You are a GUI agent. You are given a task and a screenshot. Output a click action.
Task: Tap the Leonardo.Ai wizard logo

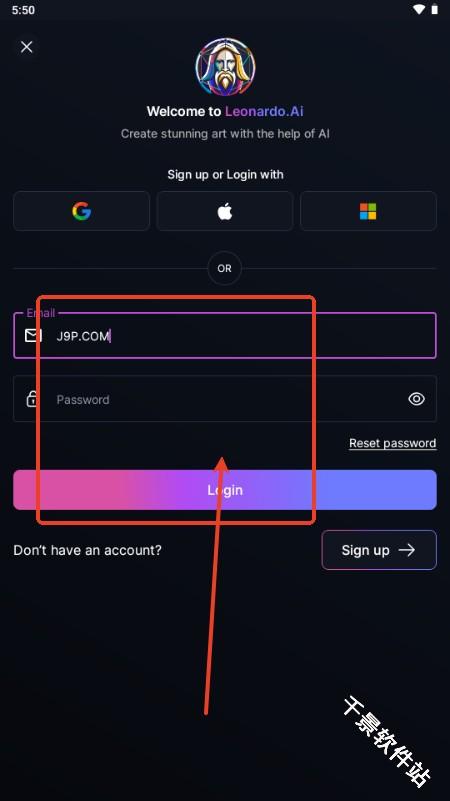(225, 67)
